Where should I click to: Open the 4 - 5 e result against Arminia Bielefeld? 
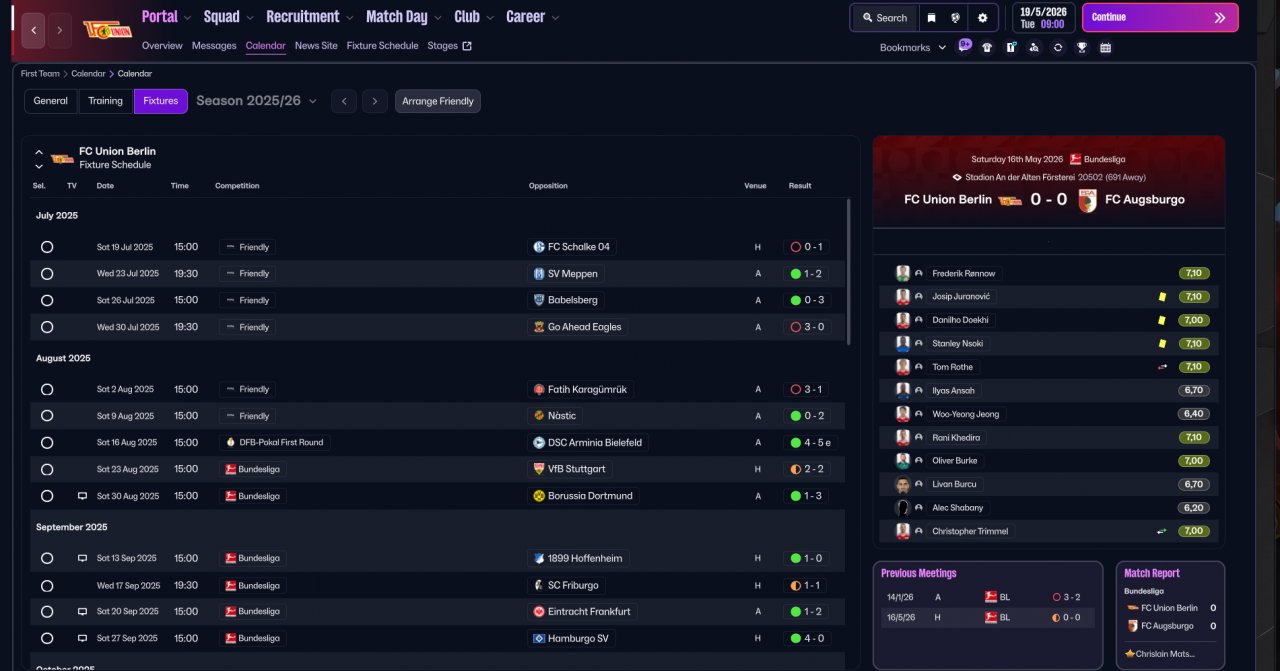click(810, 442)
